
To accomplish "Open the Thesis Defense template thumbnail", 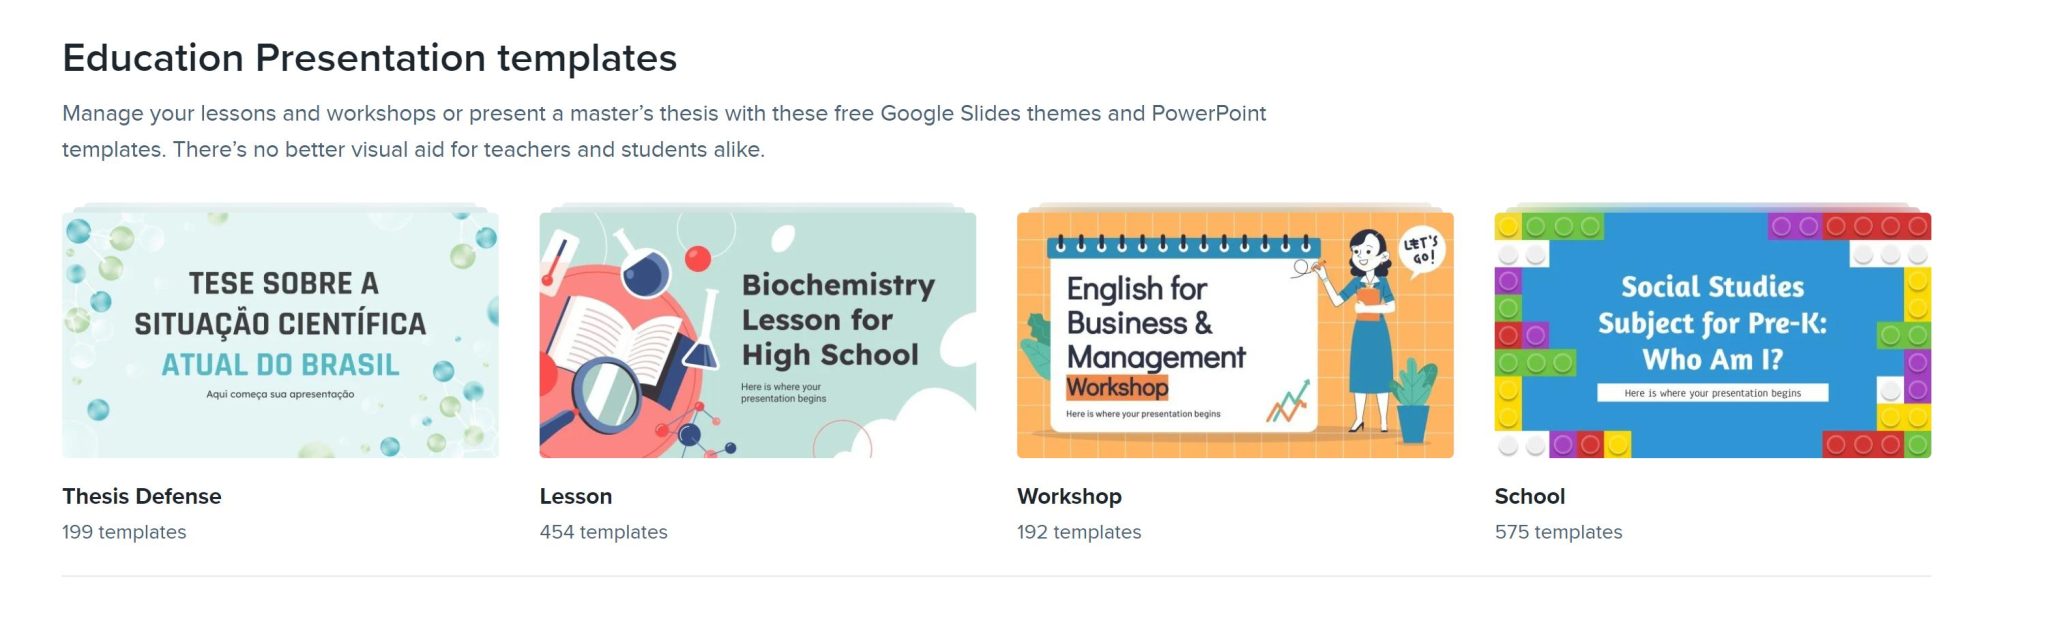I will pos(280,334).
